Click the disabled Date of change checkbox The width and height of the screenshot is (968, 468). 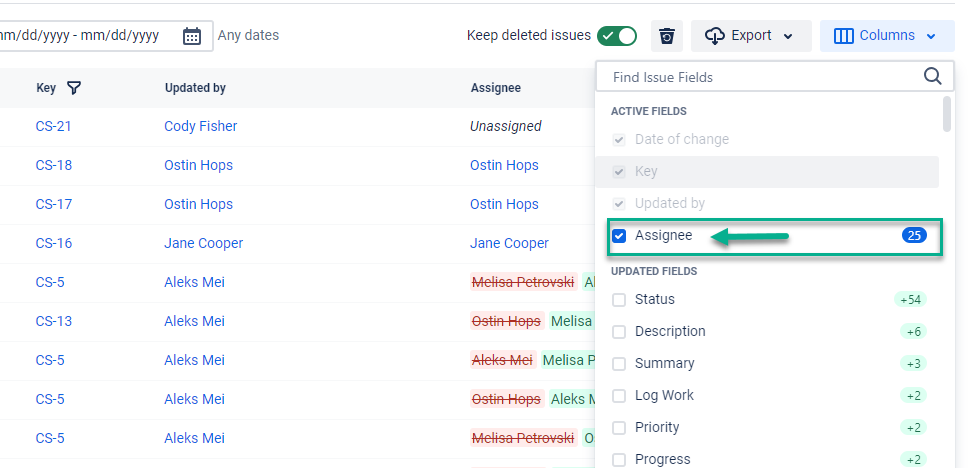point(619,140)
